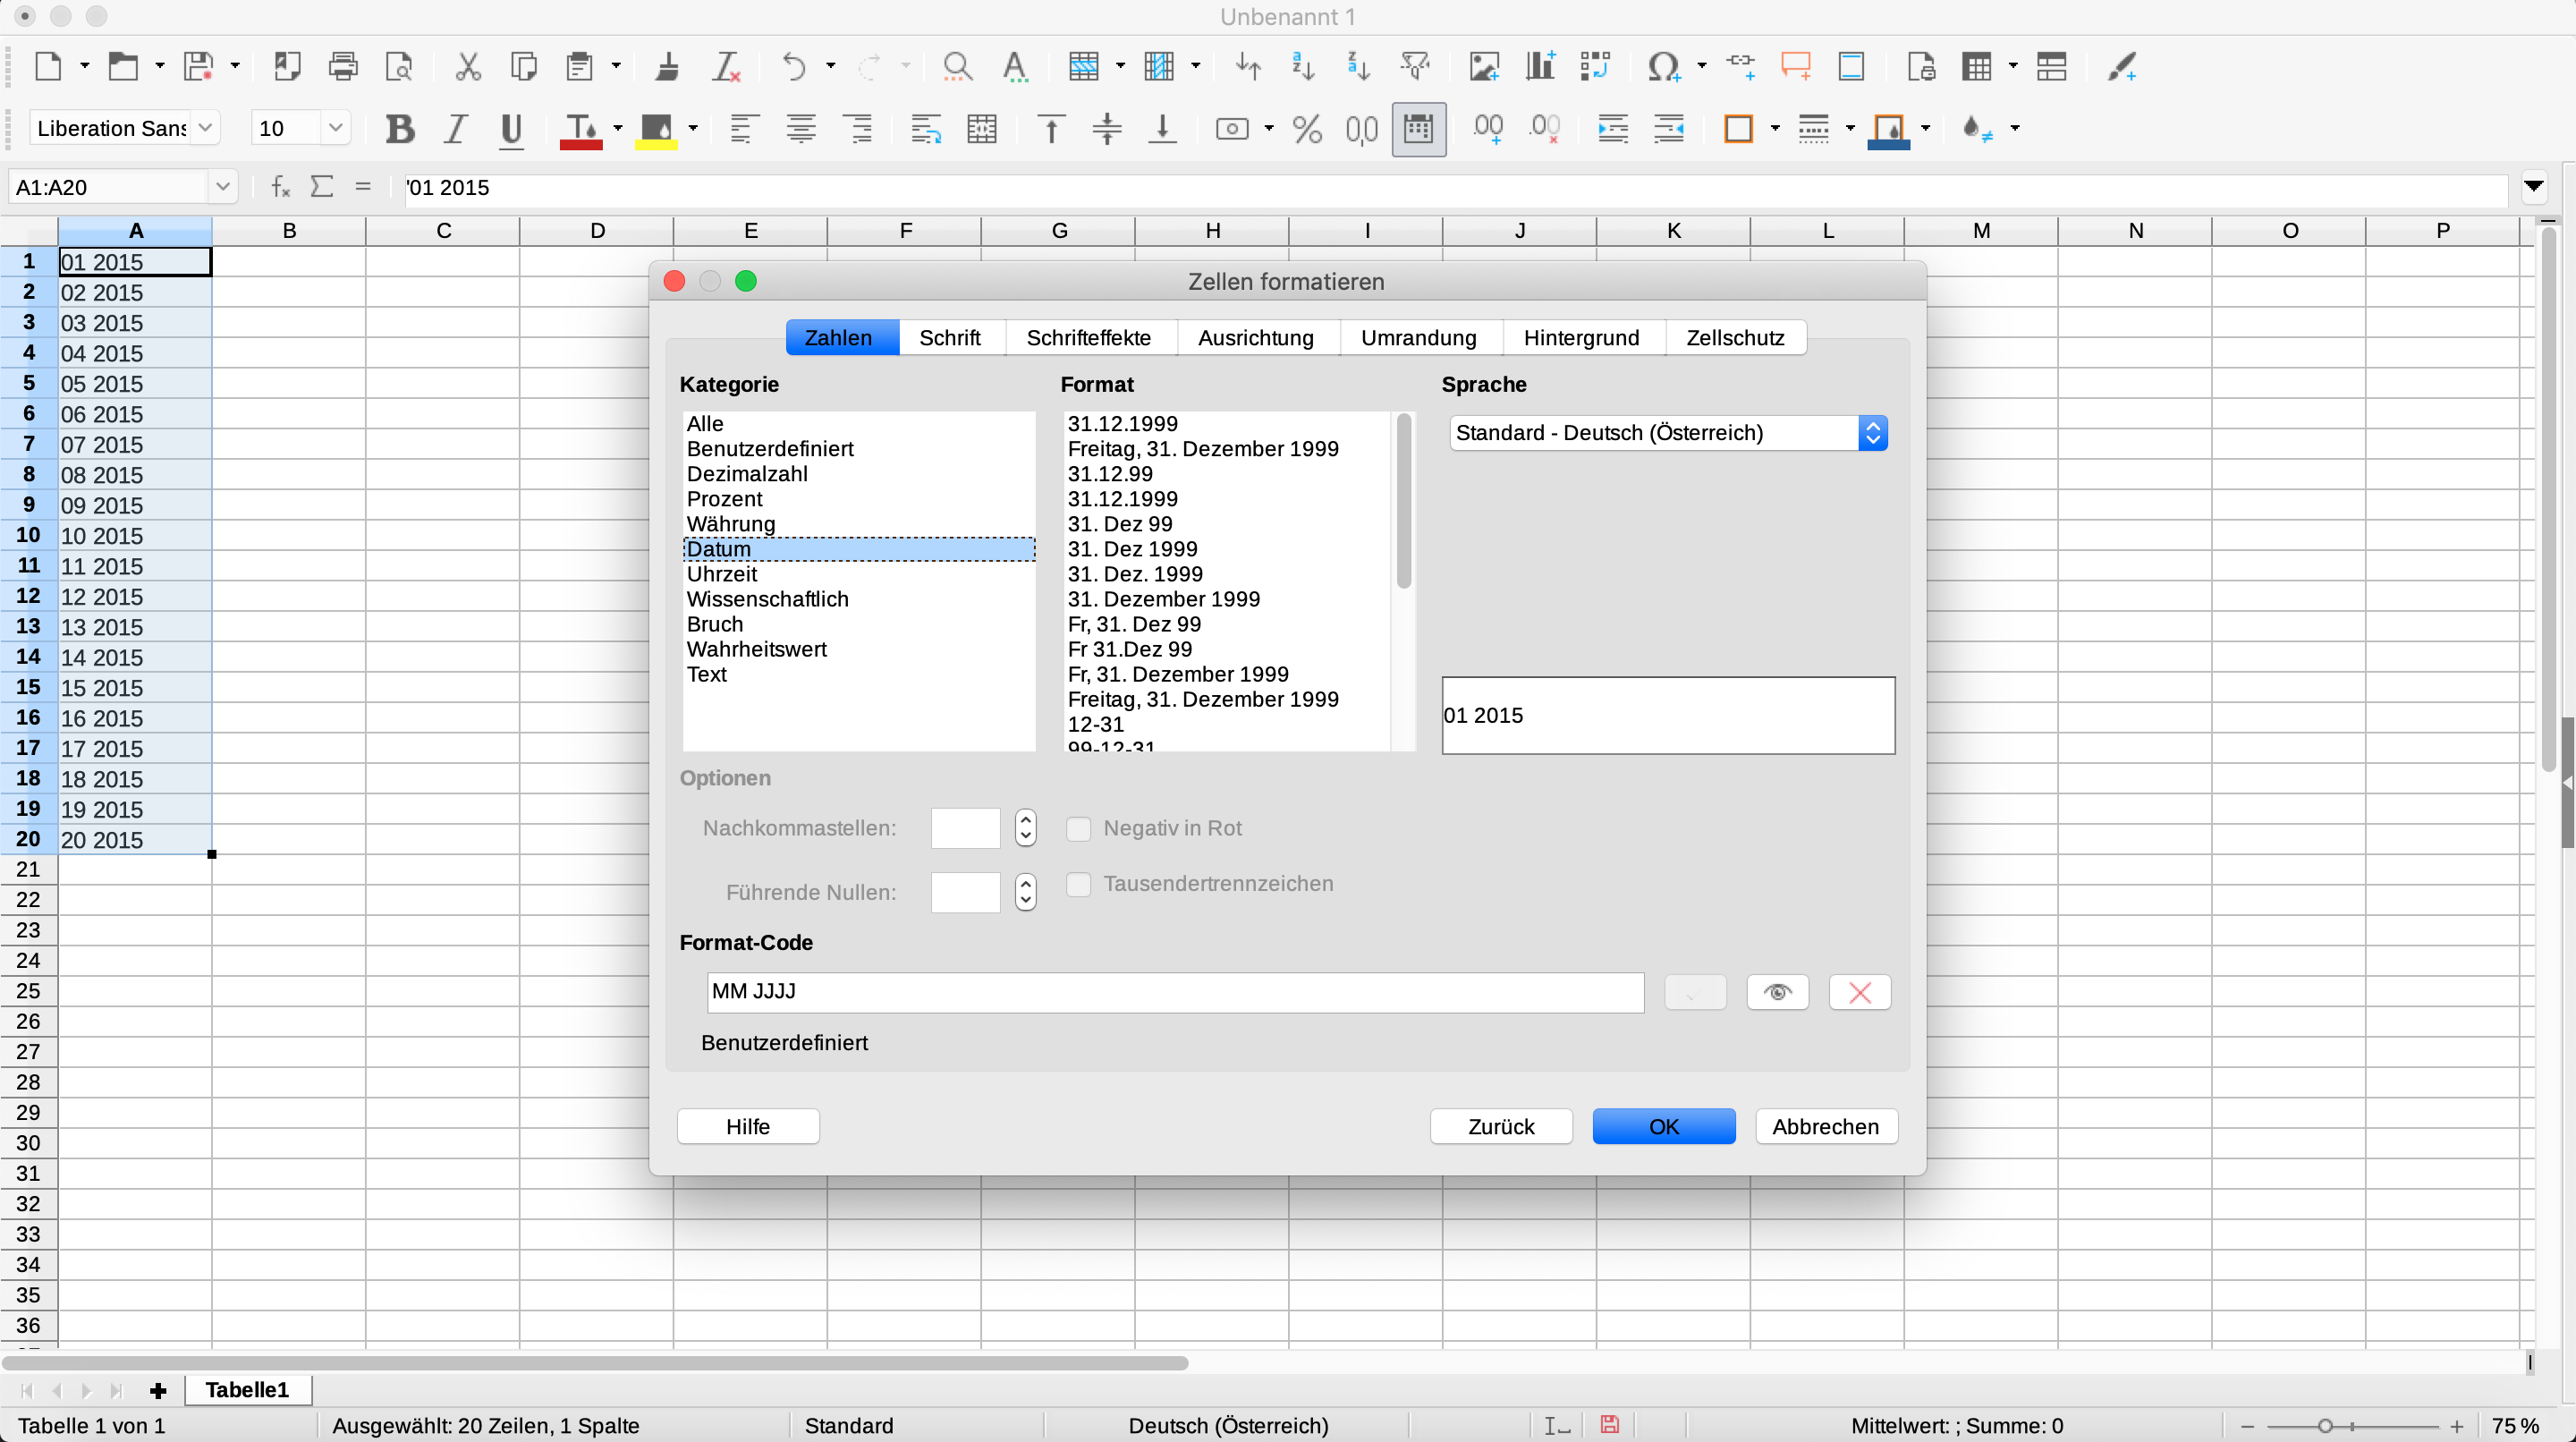Click Format as Percent icon
This screenshot has height=1442, width=2576.
[x=1307, y=129]
